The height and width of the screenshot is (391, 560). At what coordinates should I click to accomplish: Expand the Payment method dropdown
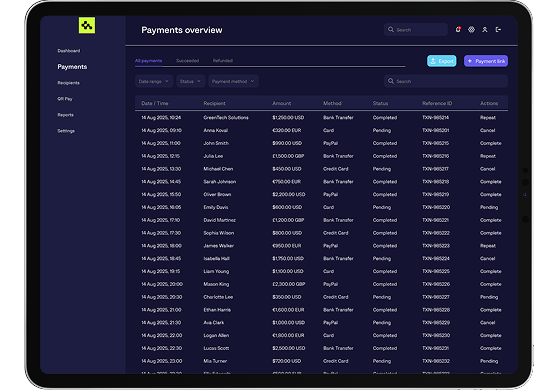click(x=233, y=81)
